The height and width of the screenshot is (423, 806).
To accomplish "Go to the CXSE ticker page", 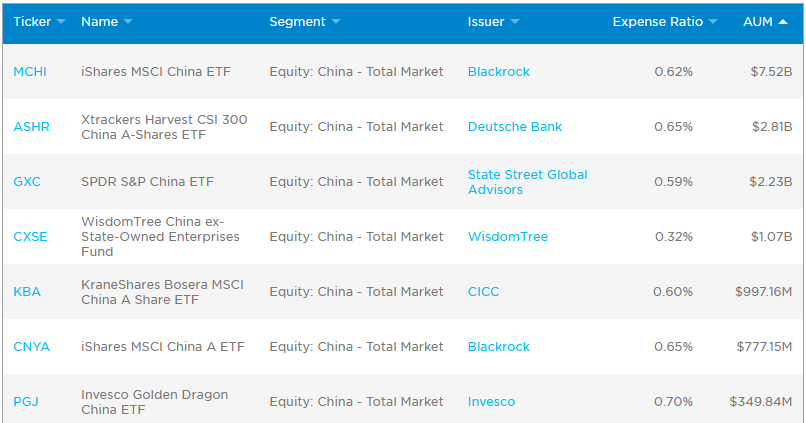I will pyautogui.click(x=30, y=237).
